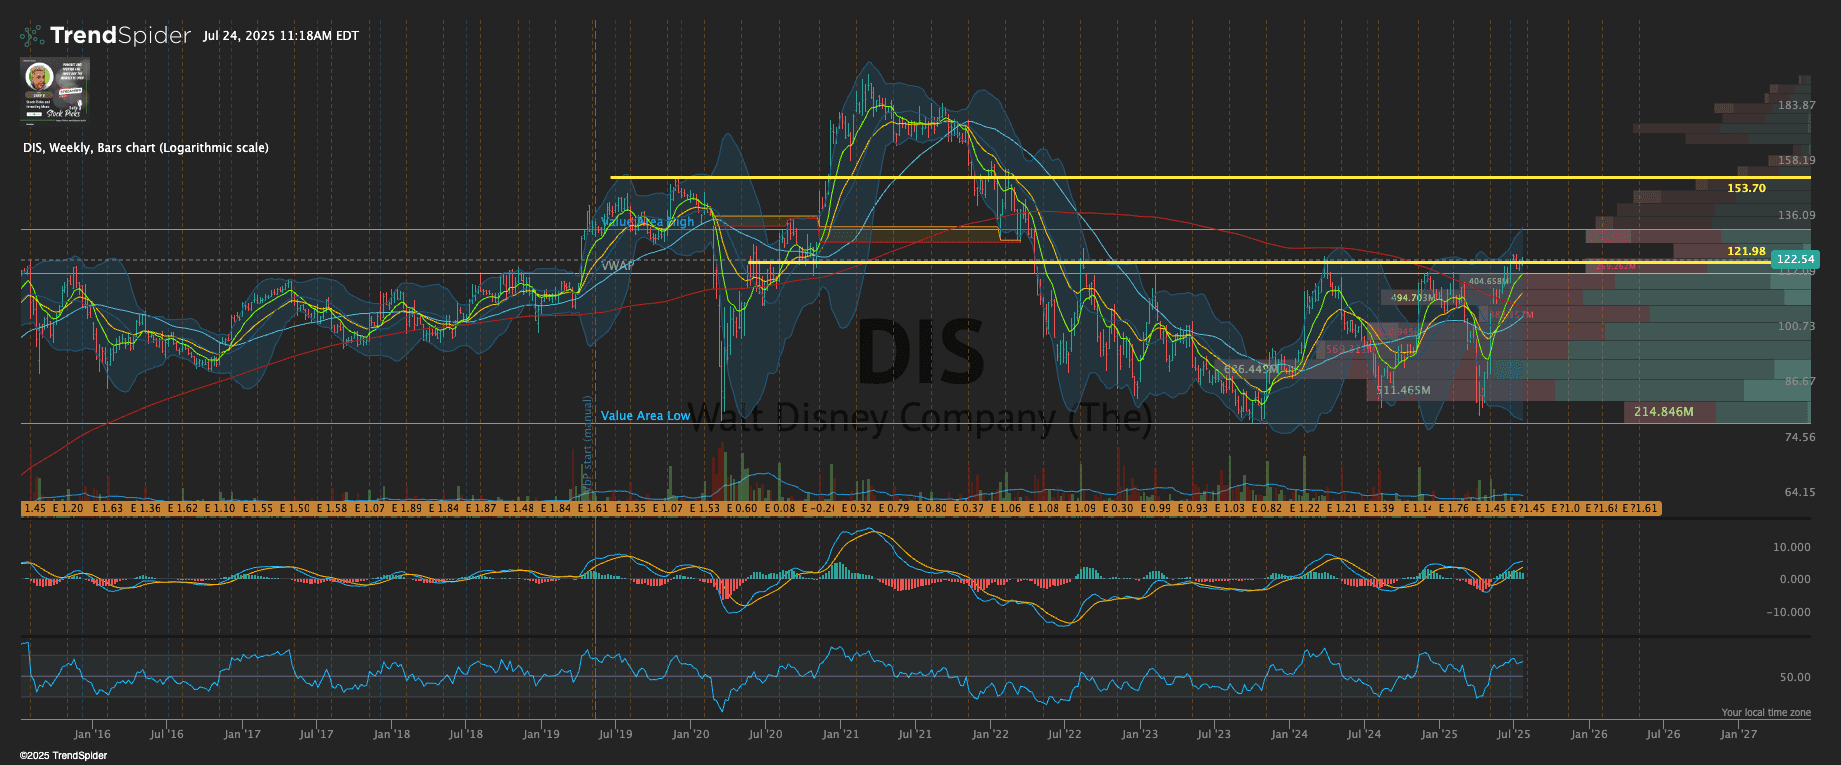Image resolution: width=1841 pixels, height=765 pixels.
Task: Click the E 0.32 earnings marker
Action: (x=856, y=508)
